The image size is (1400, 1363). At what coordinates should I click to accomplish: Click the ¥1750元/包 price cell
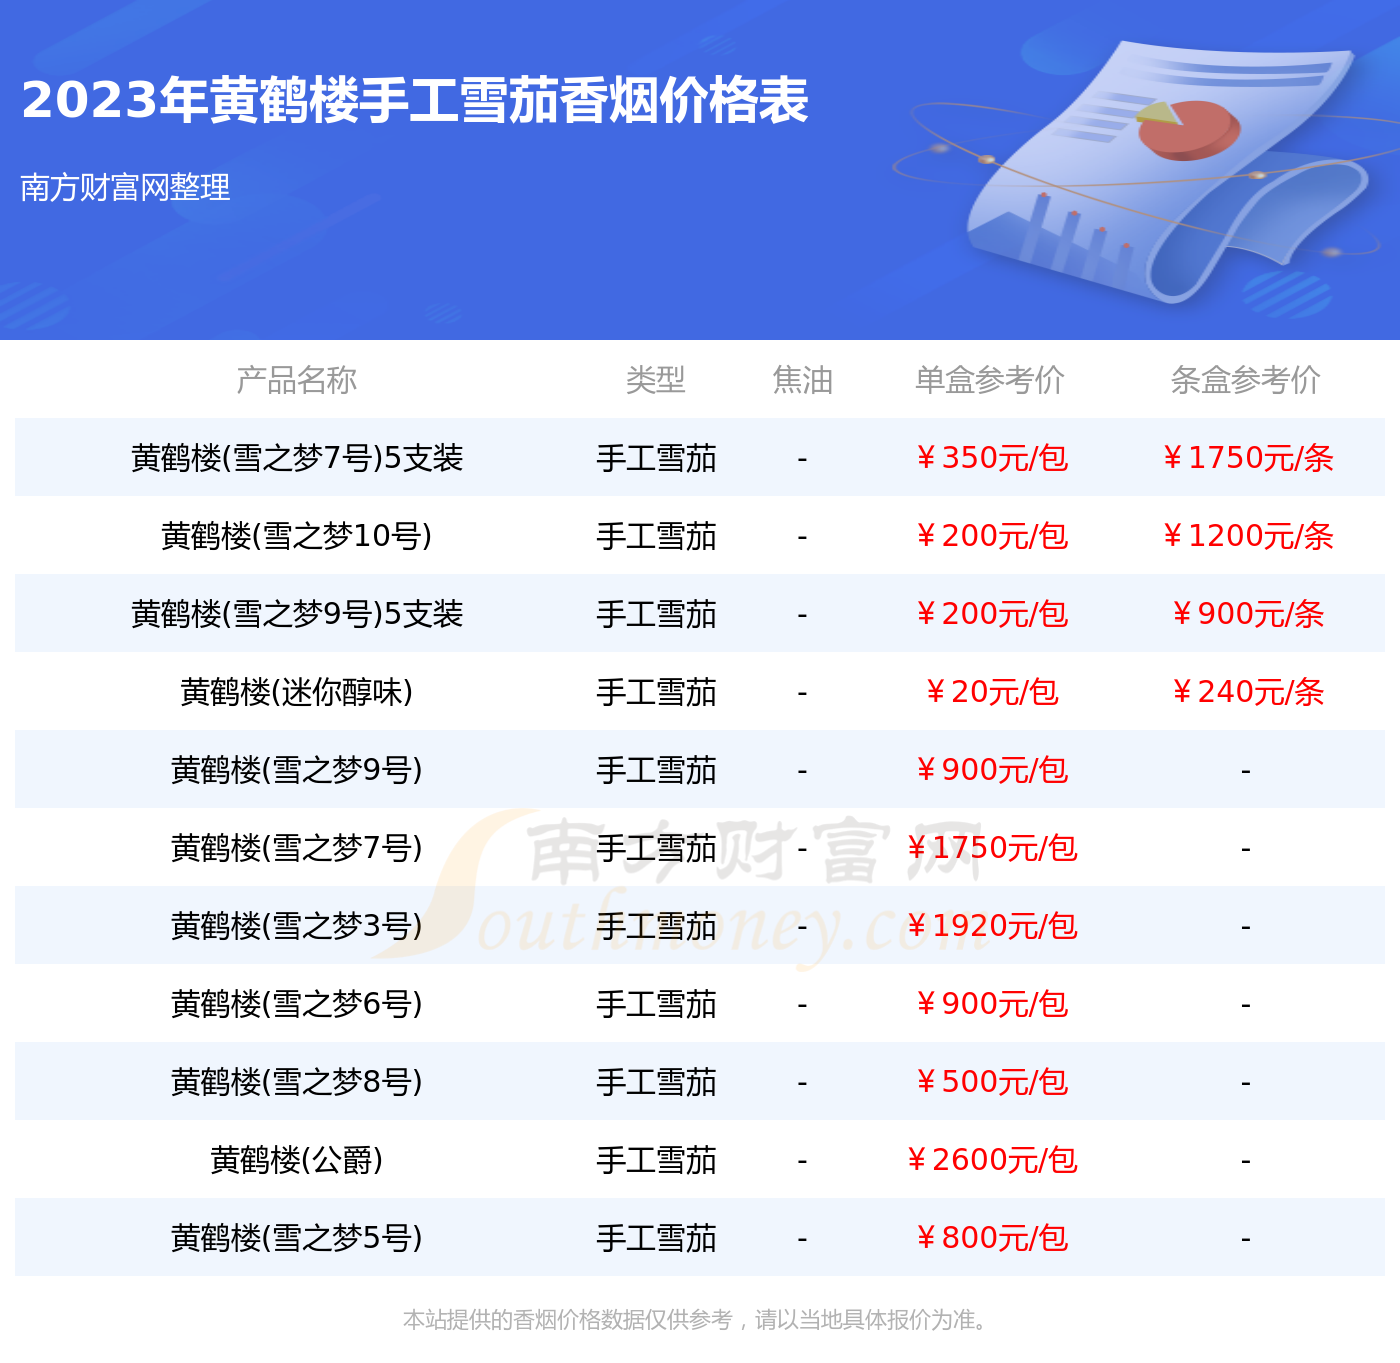[991, 848]
